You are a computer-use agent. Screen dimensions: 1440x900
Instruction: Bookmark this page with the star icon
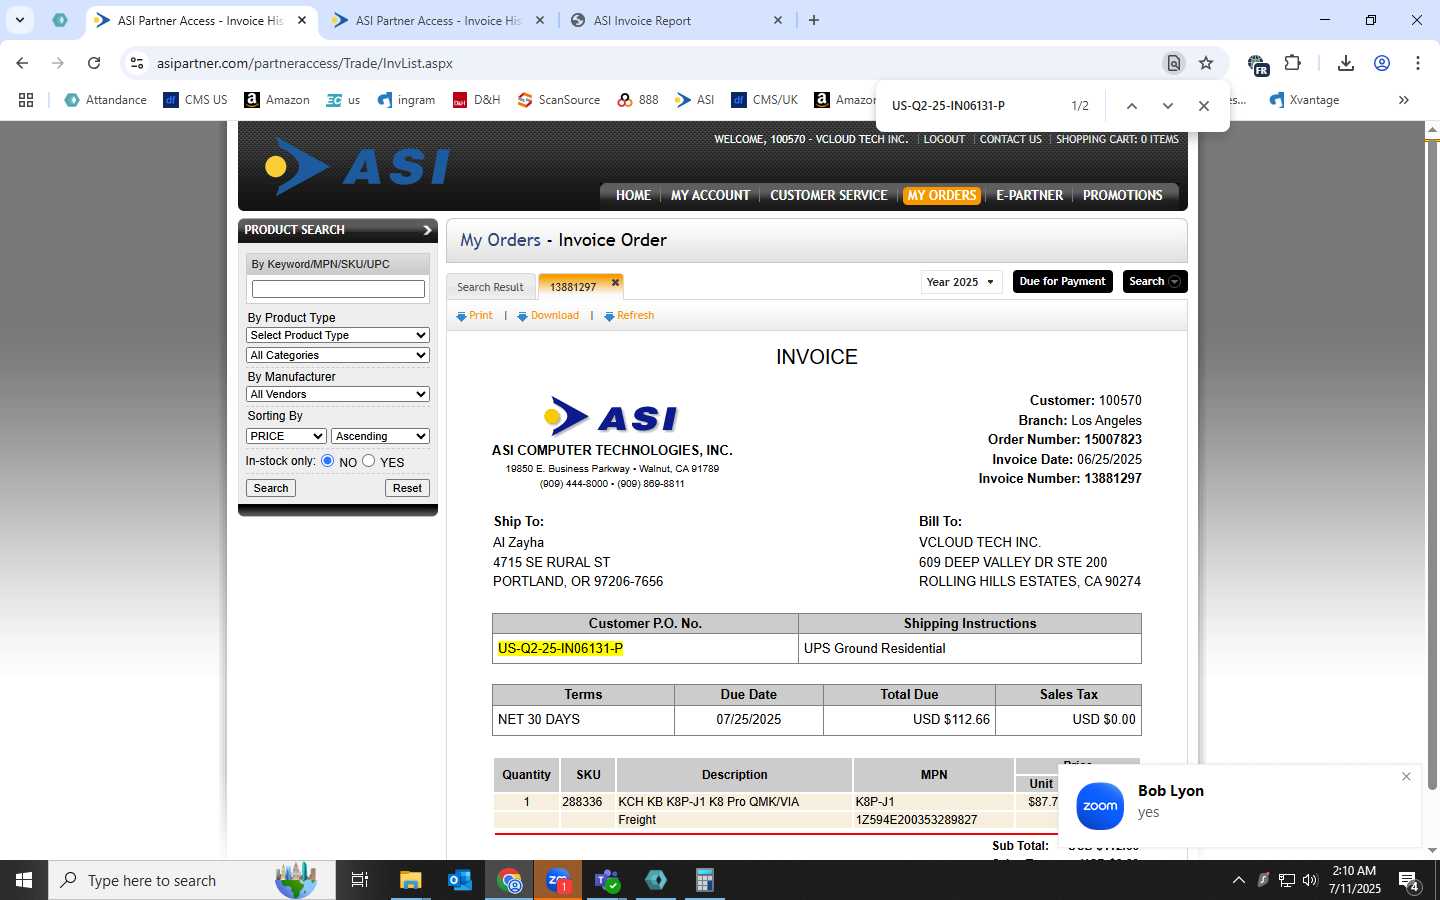[x=1206, y=63]
